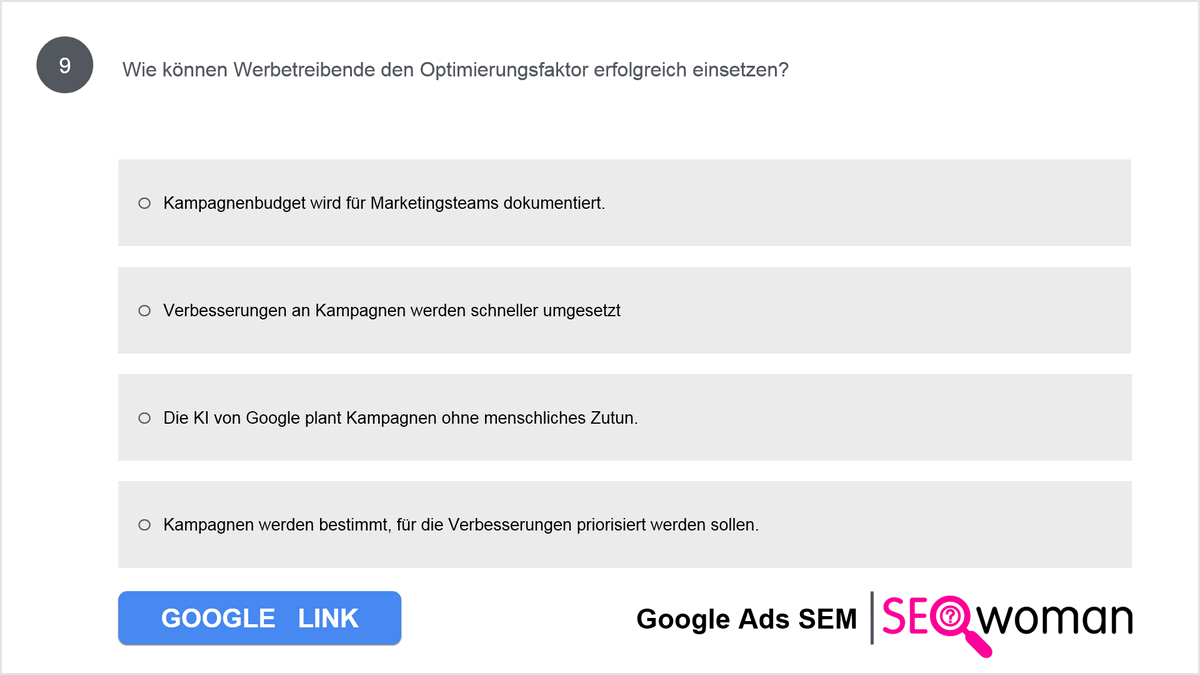Click the question number 9 badge

65,66
